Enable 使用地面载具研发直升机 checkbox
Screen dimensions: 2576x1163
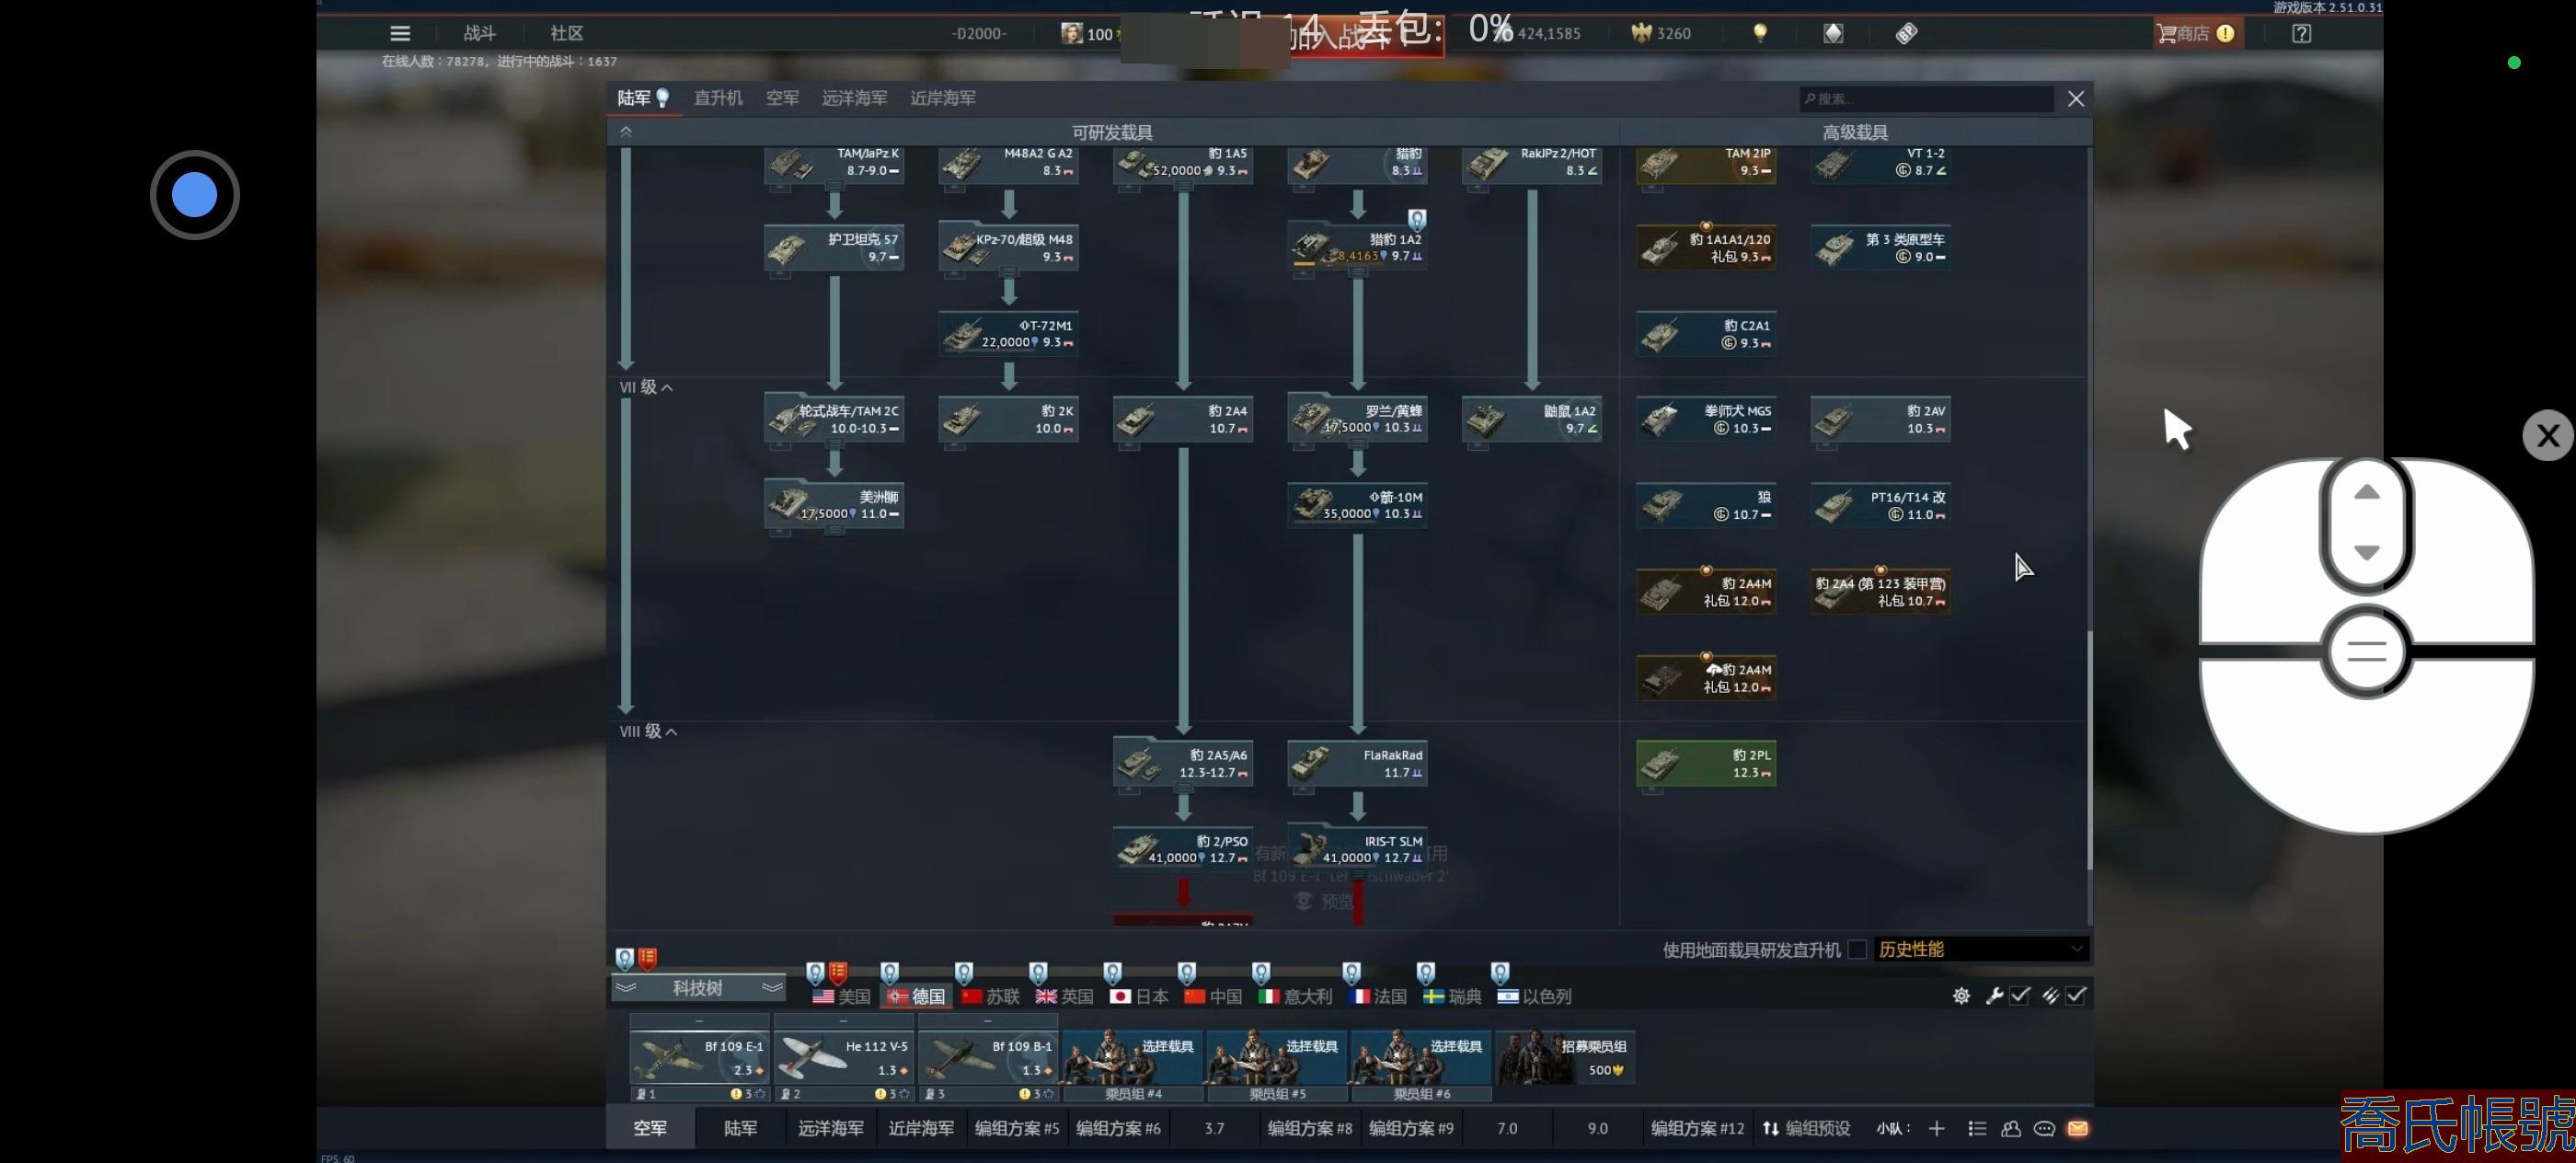tap(1857, 949)
